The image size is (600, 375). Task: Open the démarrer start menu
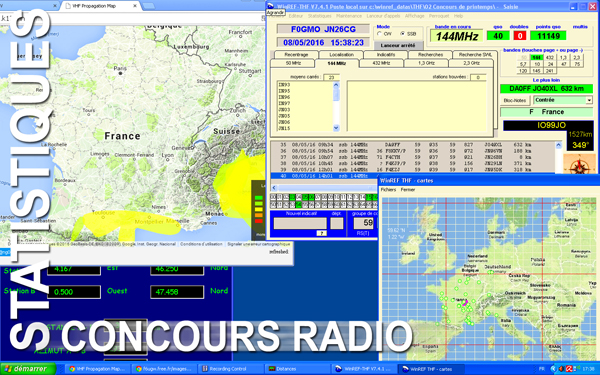28,369
